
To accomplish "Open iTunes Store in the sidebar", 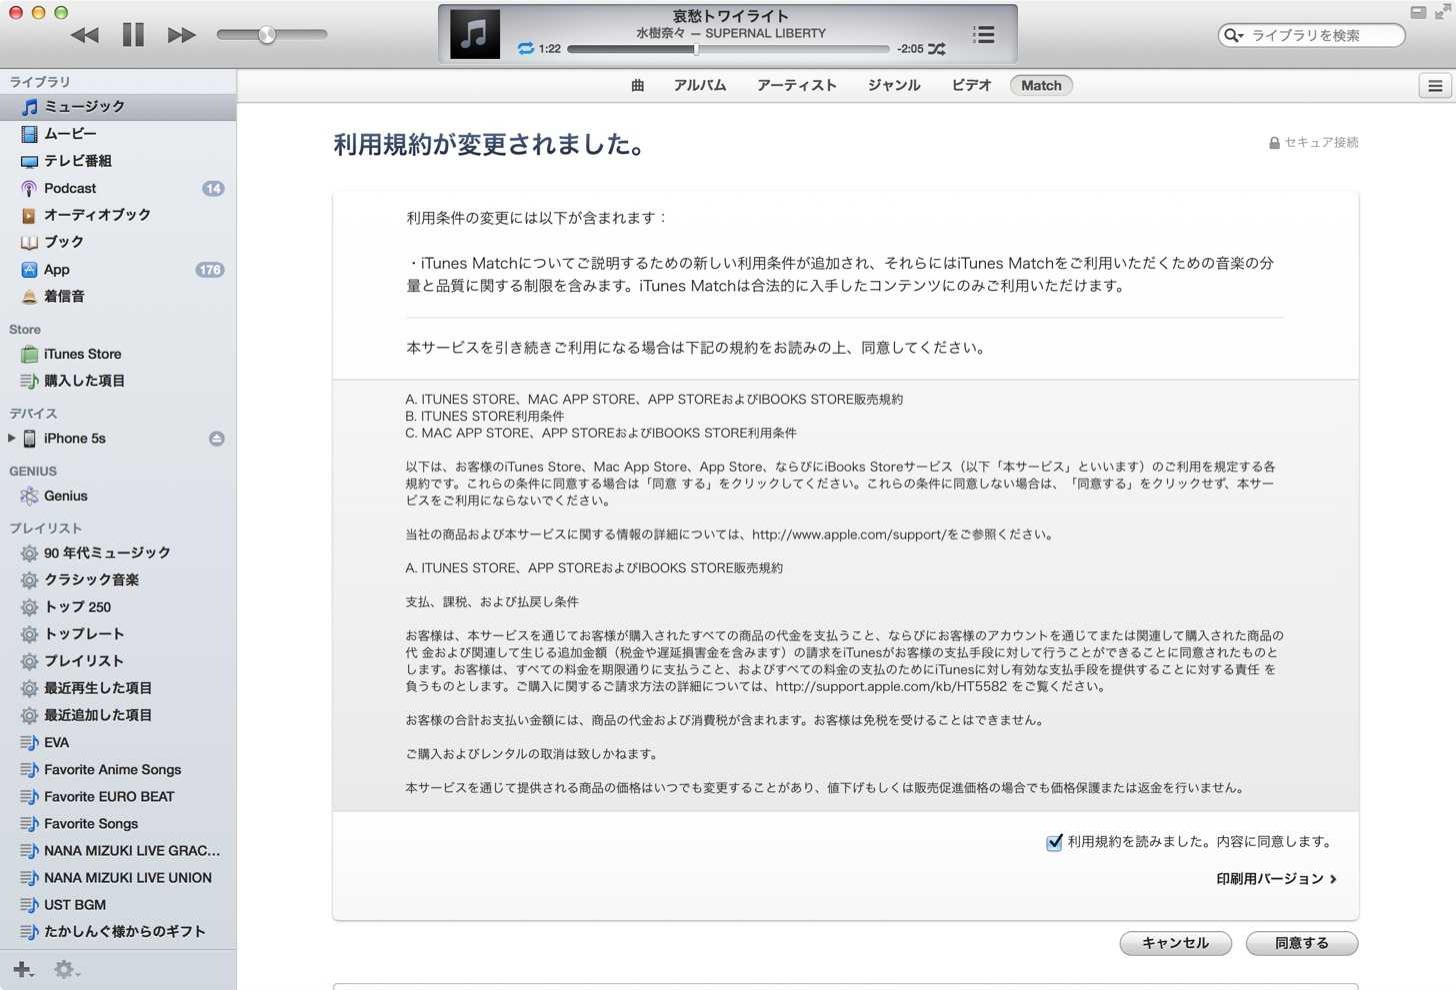I will coord(118,354).
